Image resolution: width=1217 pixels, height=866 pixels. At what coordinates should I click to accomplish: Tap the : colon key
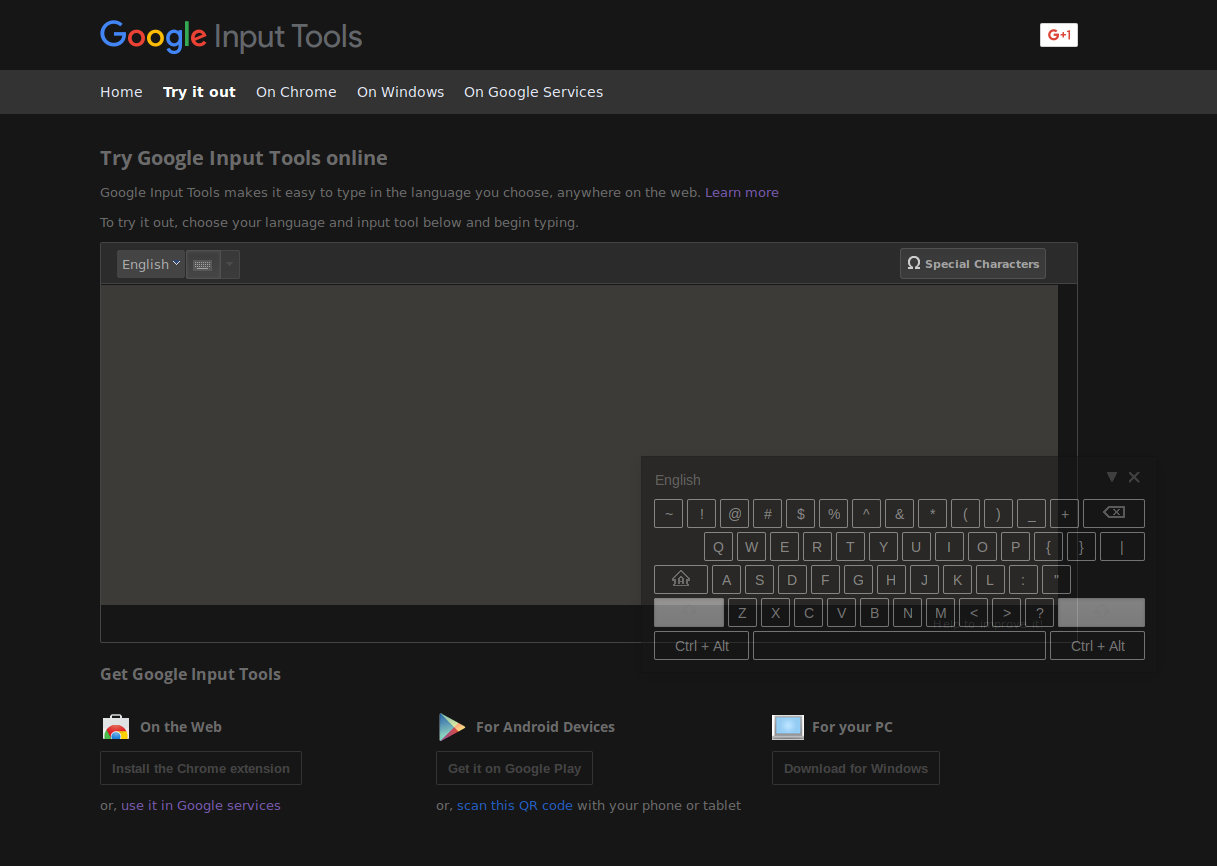coord(1023,579)
